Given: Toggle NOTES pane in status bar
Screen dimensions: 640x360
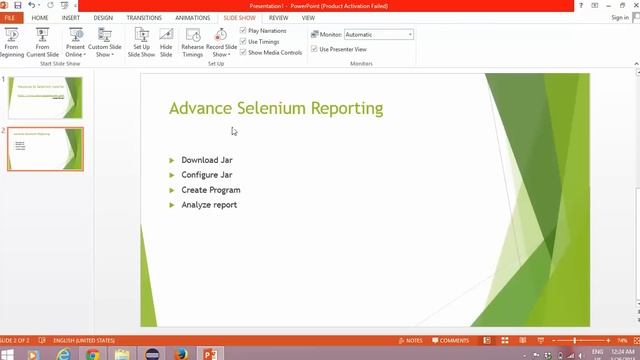Looking at the screenshot, I should click(x=411, y=340).
